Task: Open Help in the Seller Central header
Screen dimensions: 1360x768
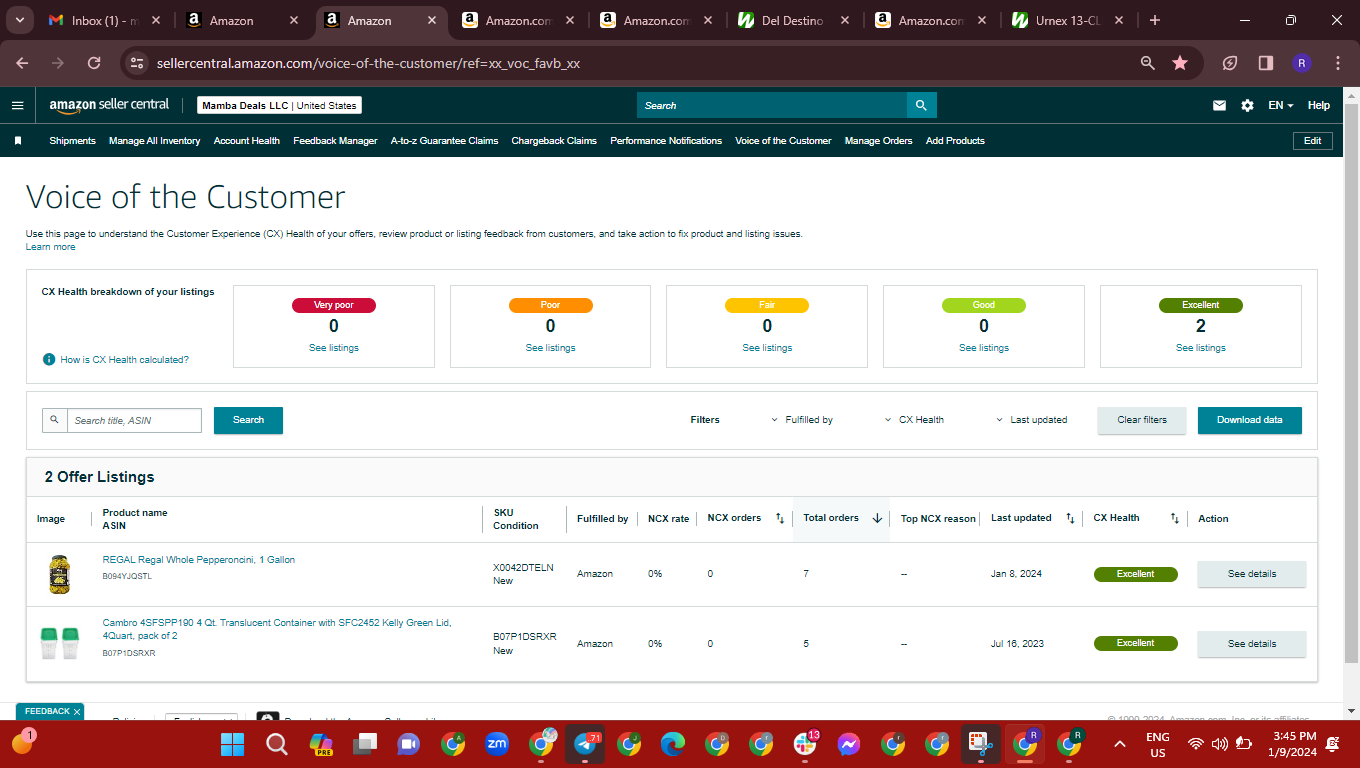Action: [1319, 105]
